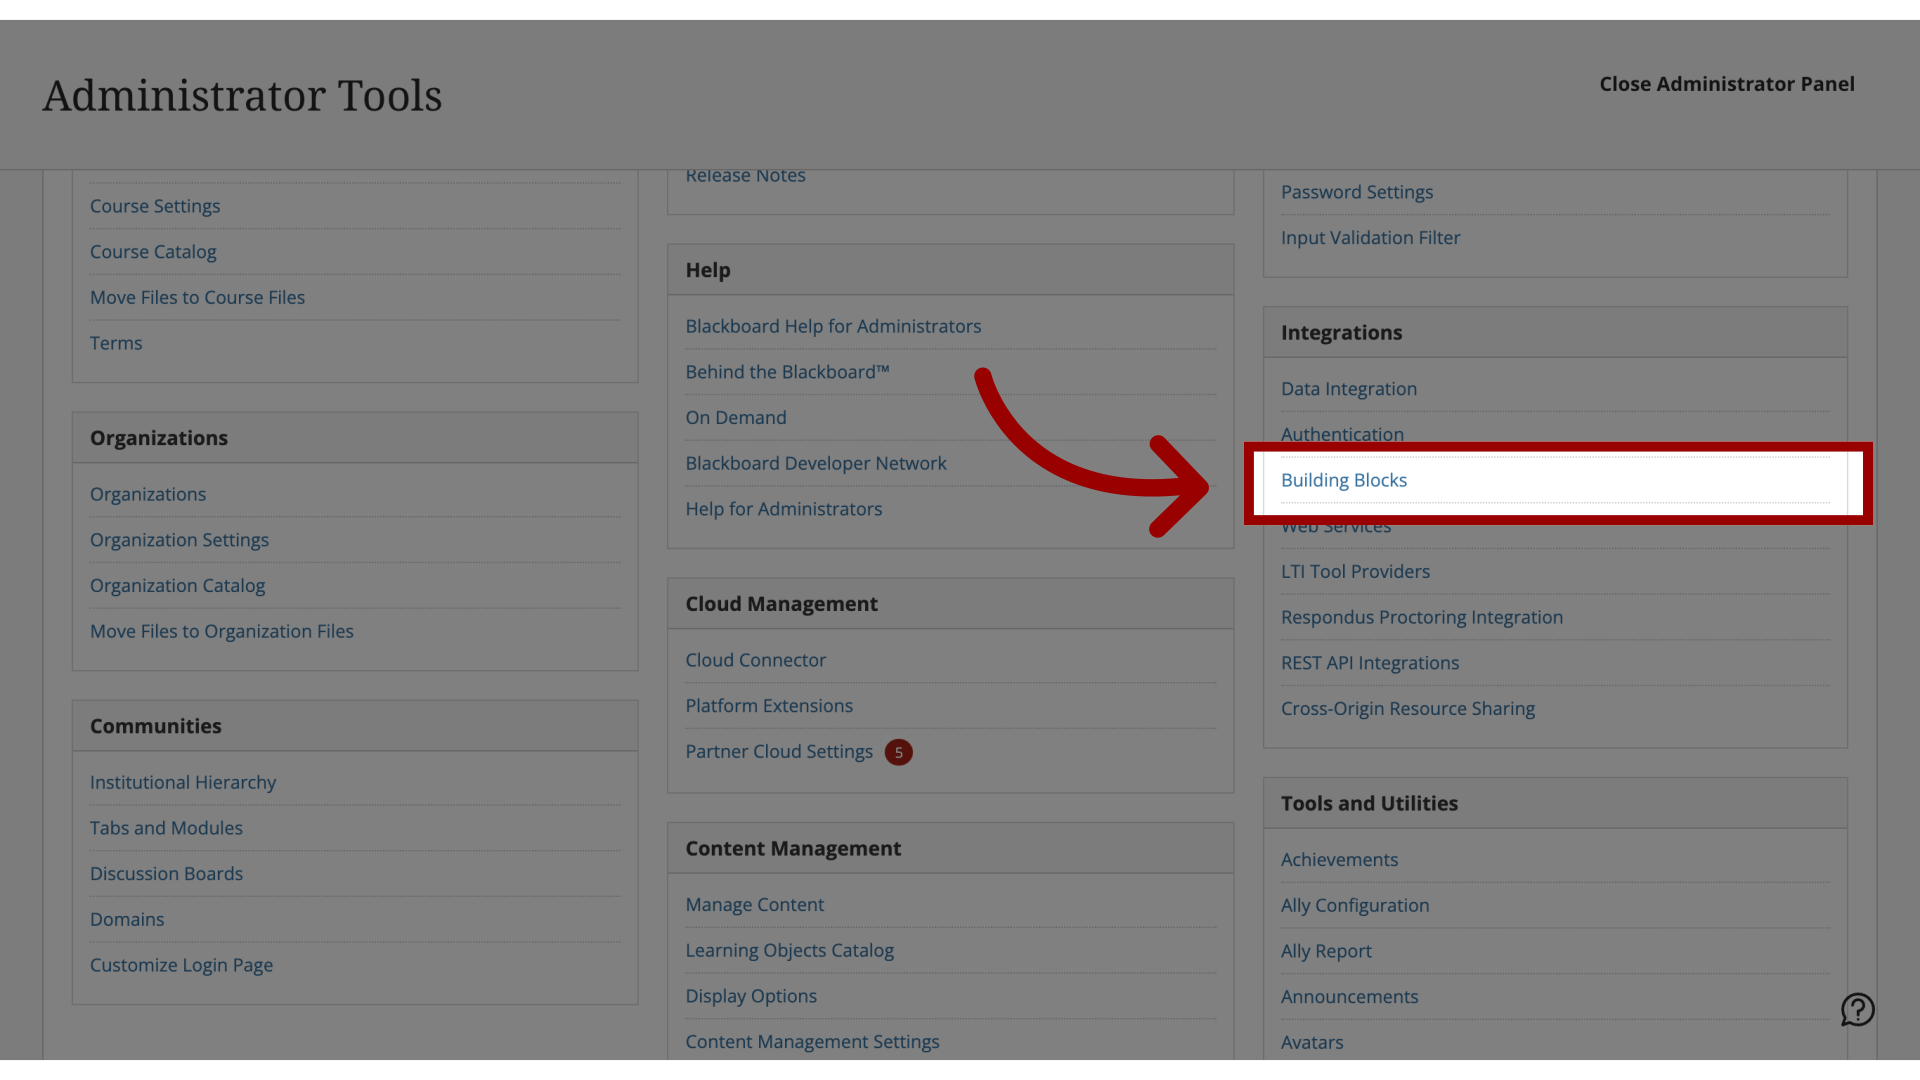The image size is (1920, 1080).
Task: Scroll down in the Administrator Tools panel
Action: point(1344,480)
